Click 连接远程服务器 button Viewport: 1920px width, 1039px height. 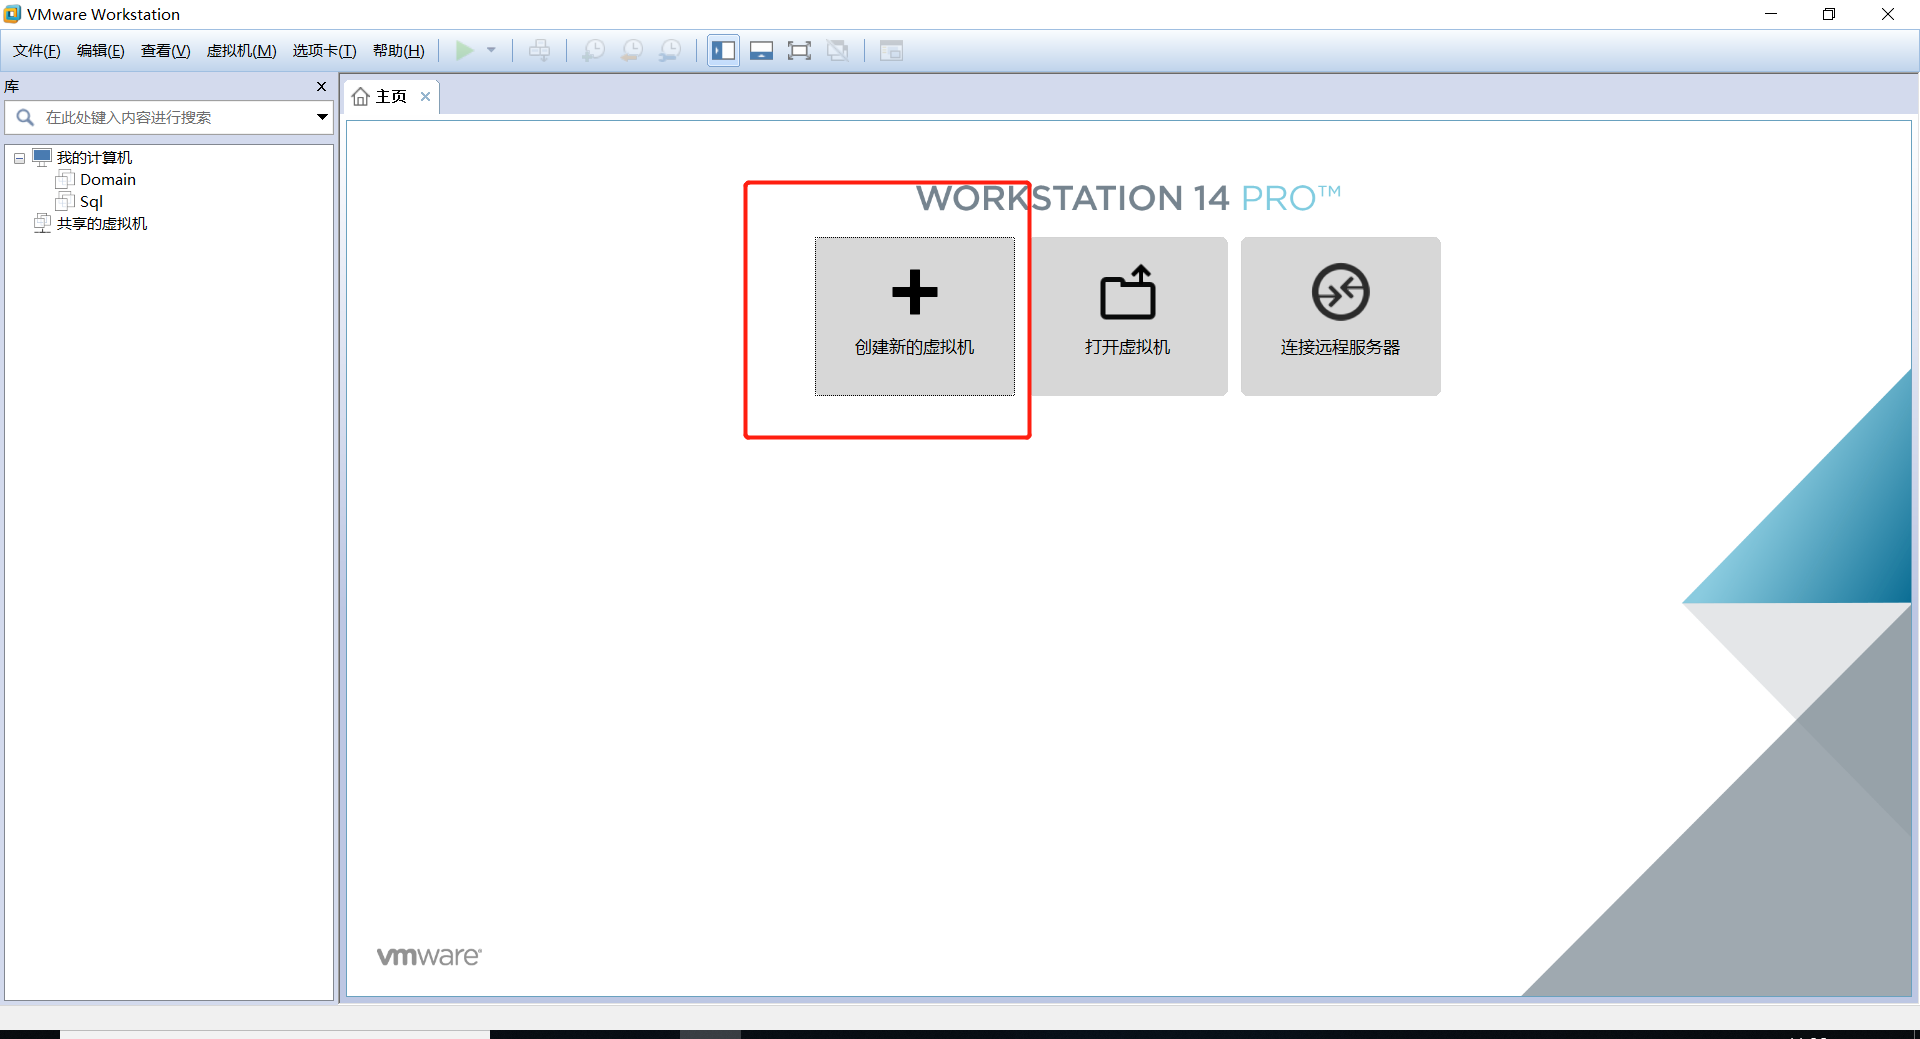tap(1341, 316)
